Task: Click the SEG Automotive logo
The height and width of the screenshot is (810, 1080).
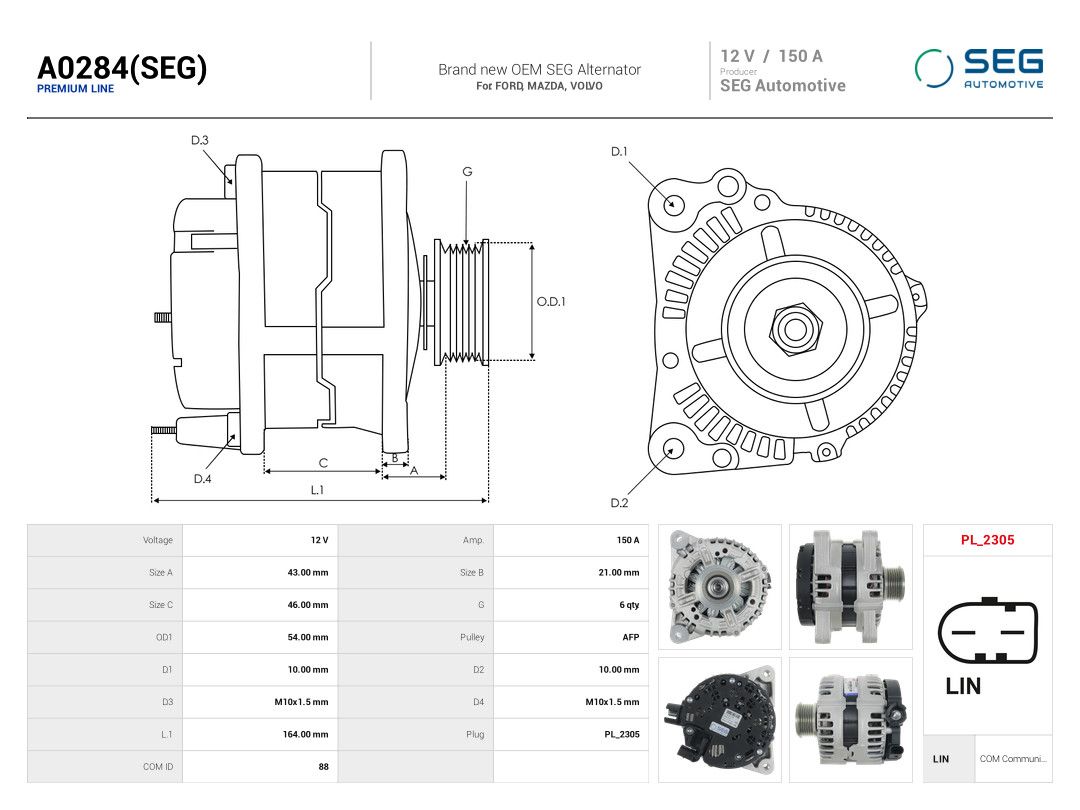Action: (979, 69)
